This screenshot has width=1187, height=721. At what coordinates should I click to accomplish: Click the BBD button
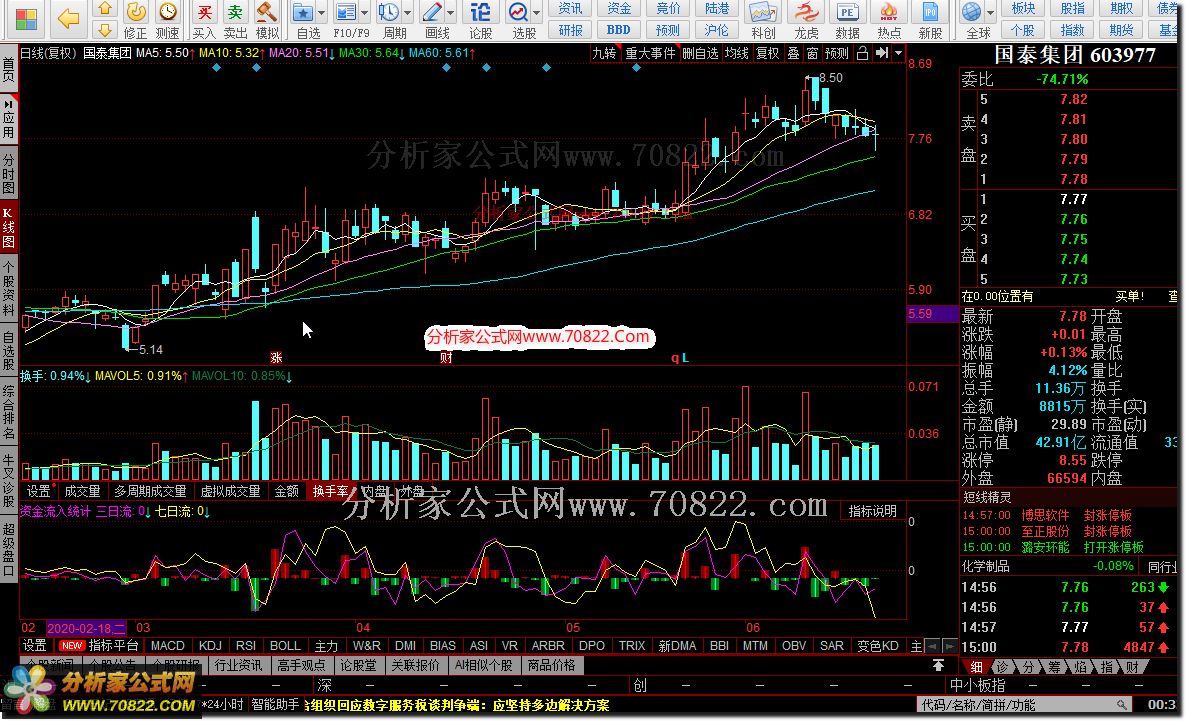pyautogui.click(x=618, y=30)
